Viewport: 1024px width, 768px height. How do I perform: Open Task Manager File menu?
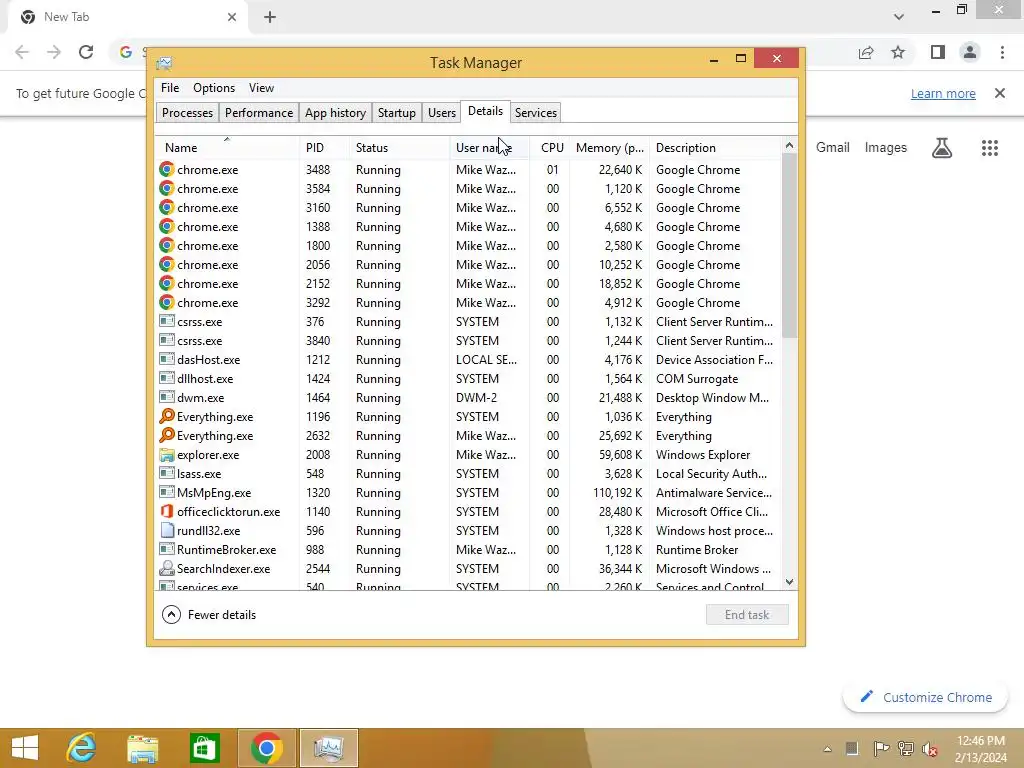pos(170,88)
